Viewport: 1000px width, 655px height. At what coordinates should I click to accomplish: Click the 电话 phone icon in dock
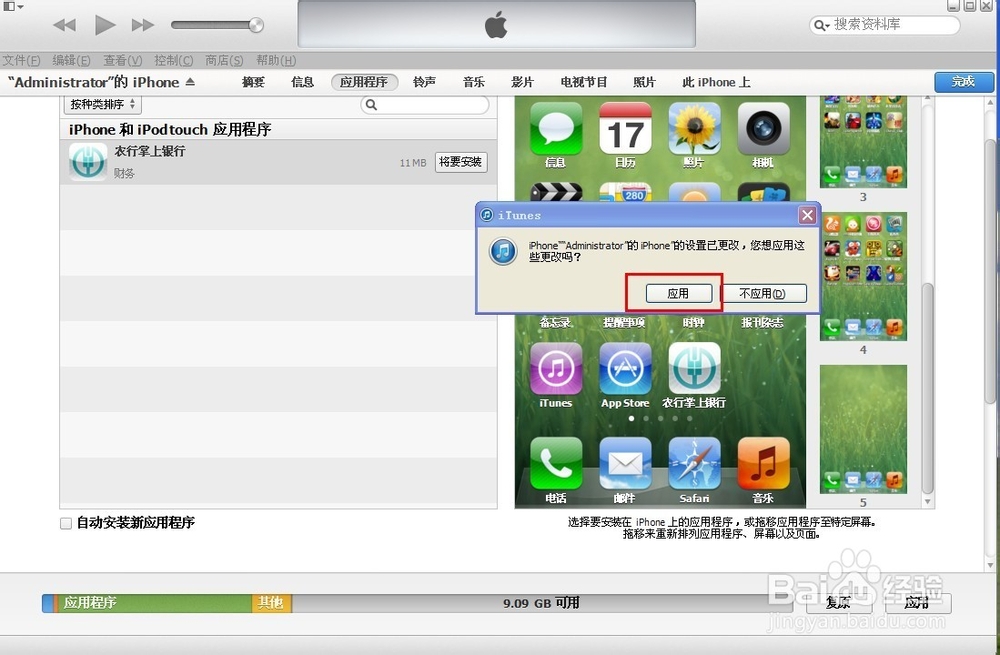[x=555, y=464]
